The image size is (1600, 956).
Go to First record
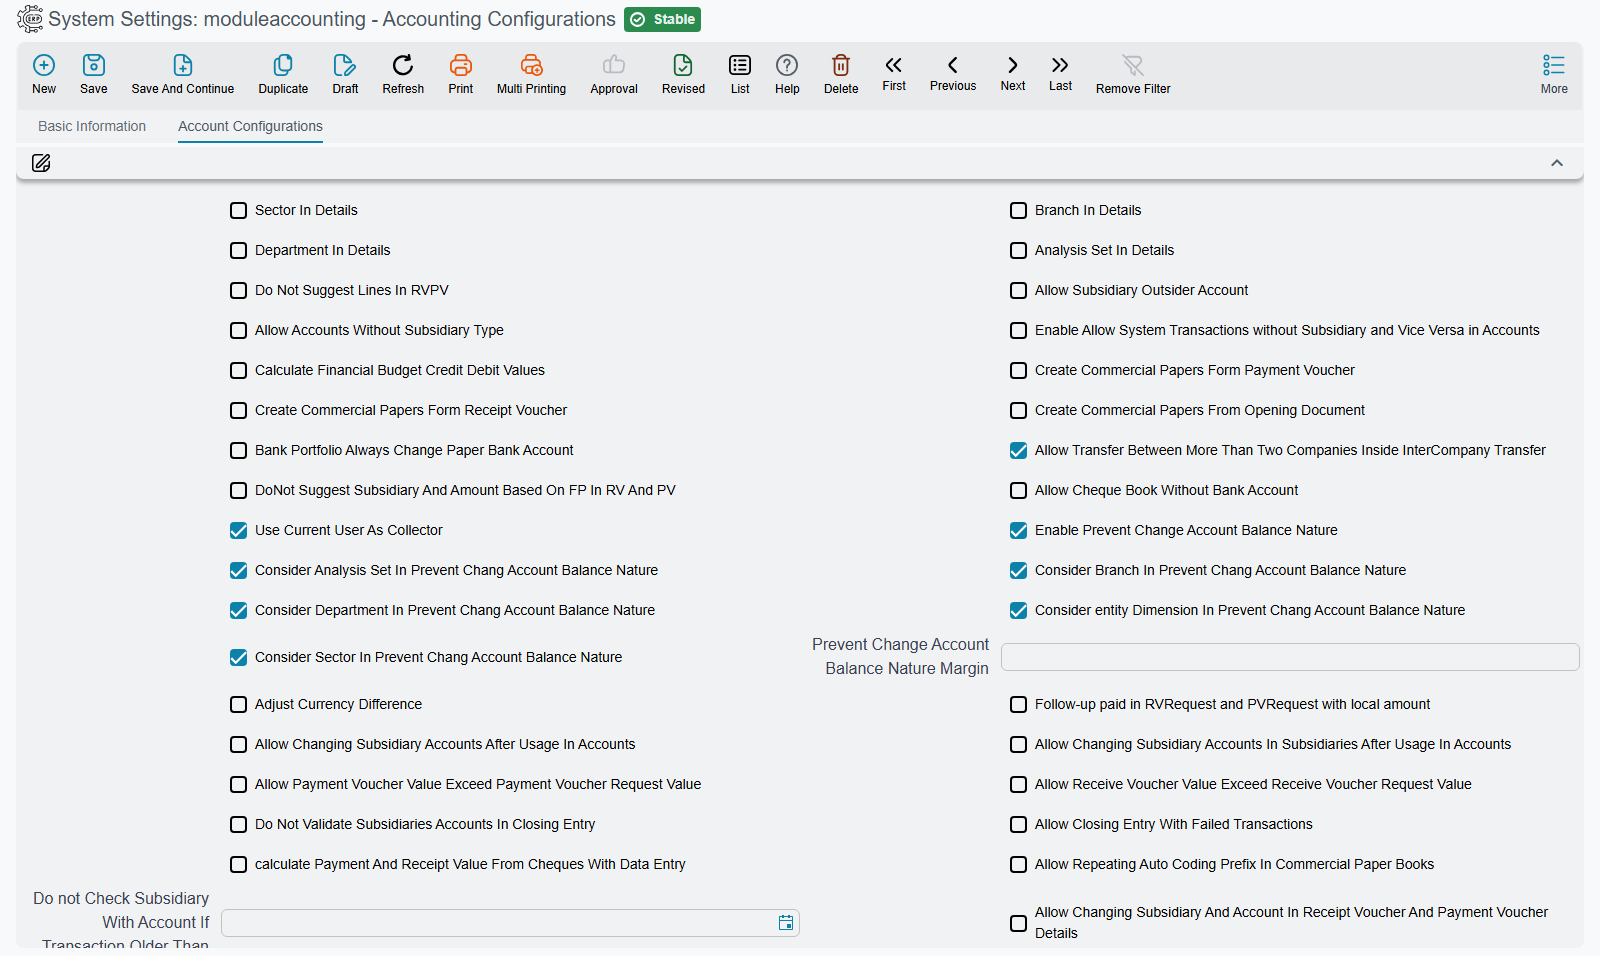point(894,65)
